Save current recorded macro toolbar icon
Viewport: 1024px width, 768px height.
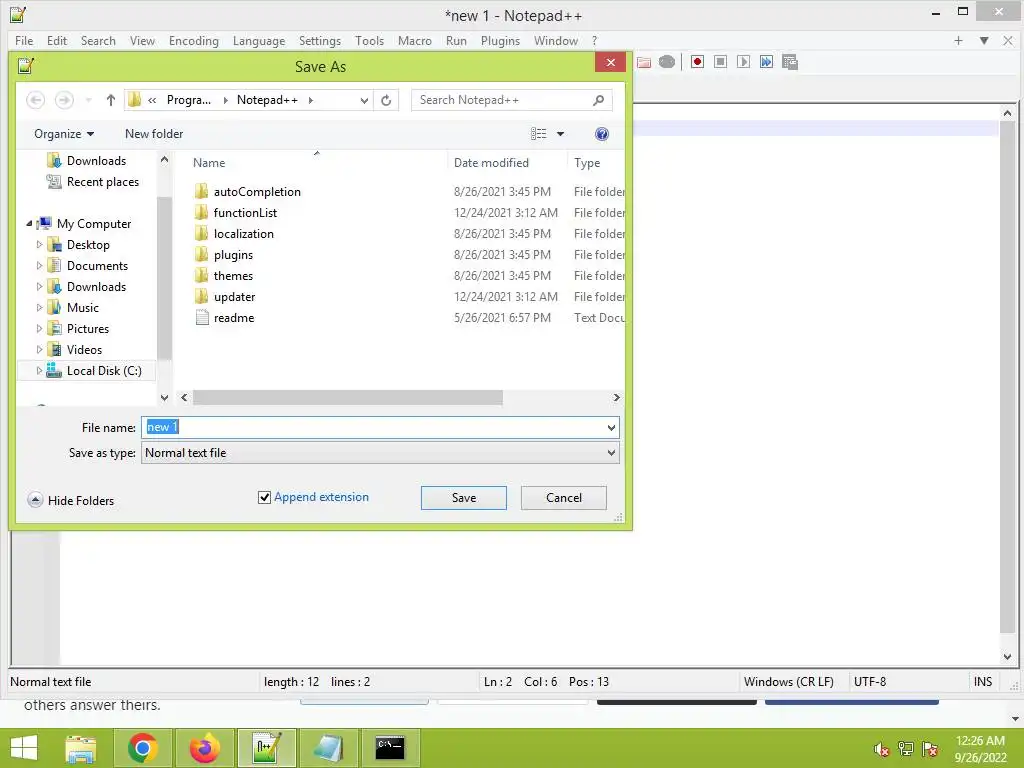790,61
